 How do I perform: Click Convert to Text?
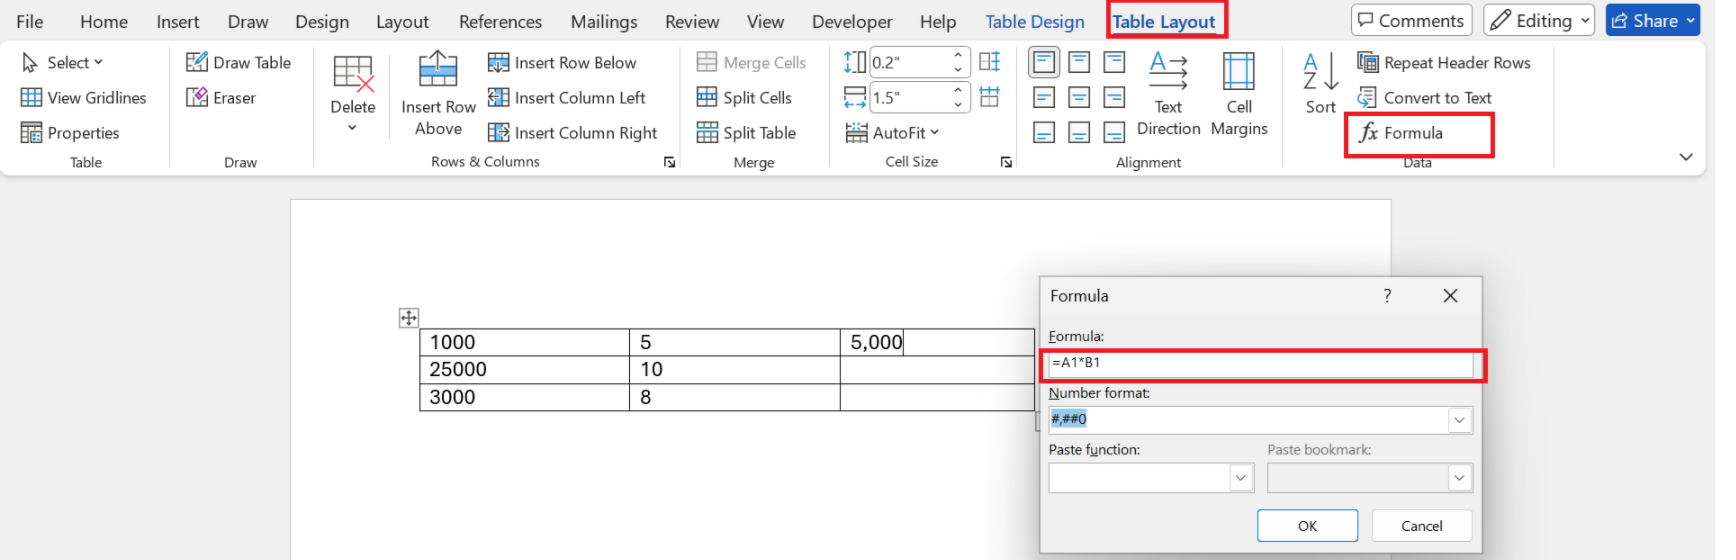pyautogui.click(x=1424, y=97)
